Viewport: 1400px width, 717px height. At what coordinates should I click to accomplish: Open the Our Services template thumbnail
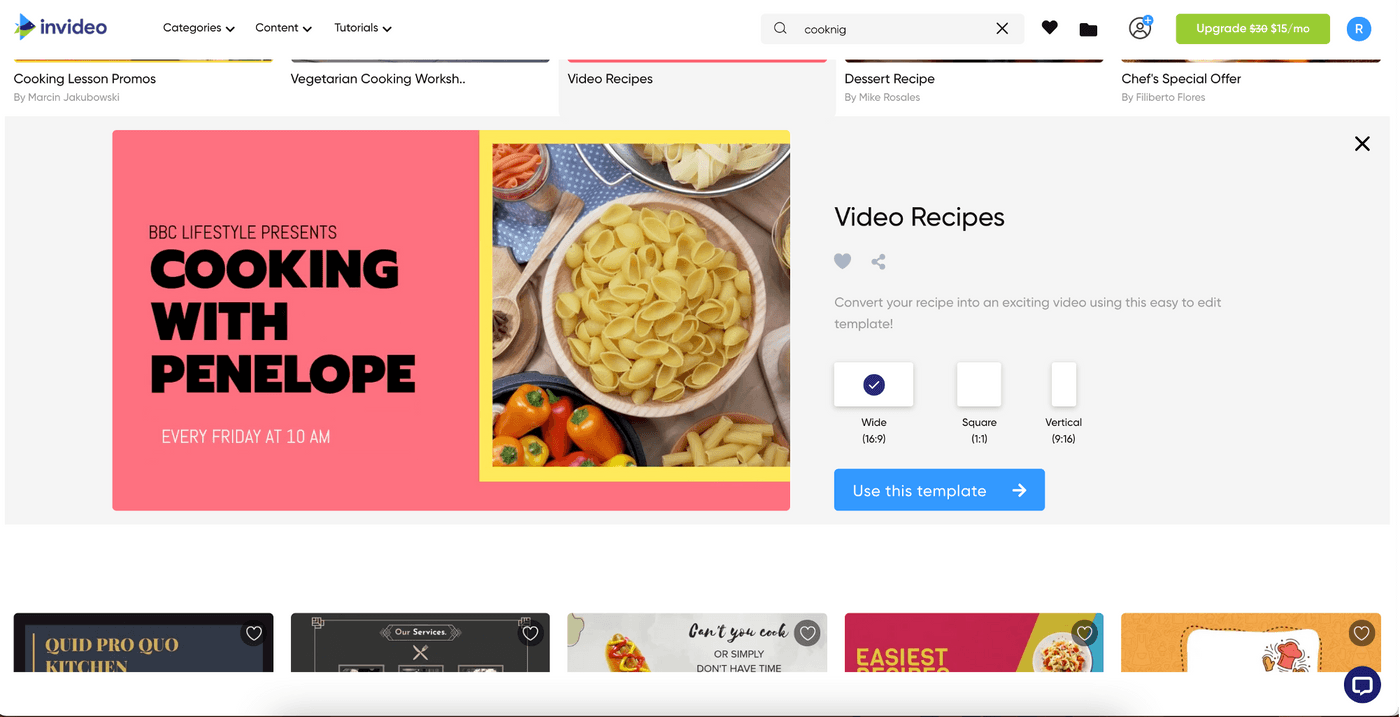(420, 643)
